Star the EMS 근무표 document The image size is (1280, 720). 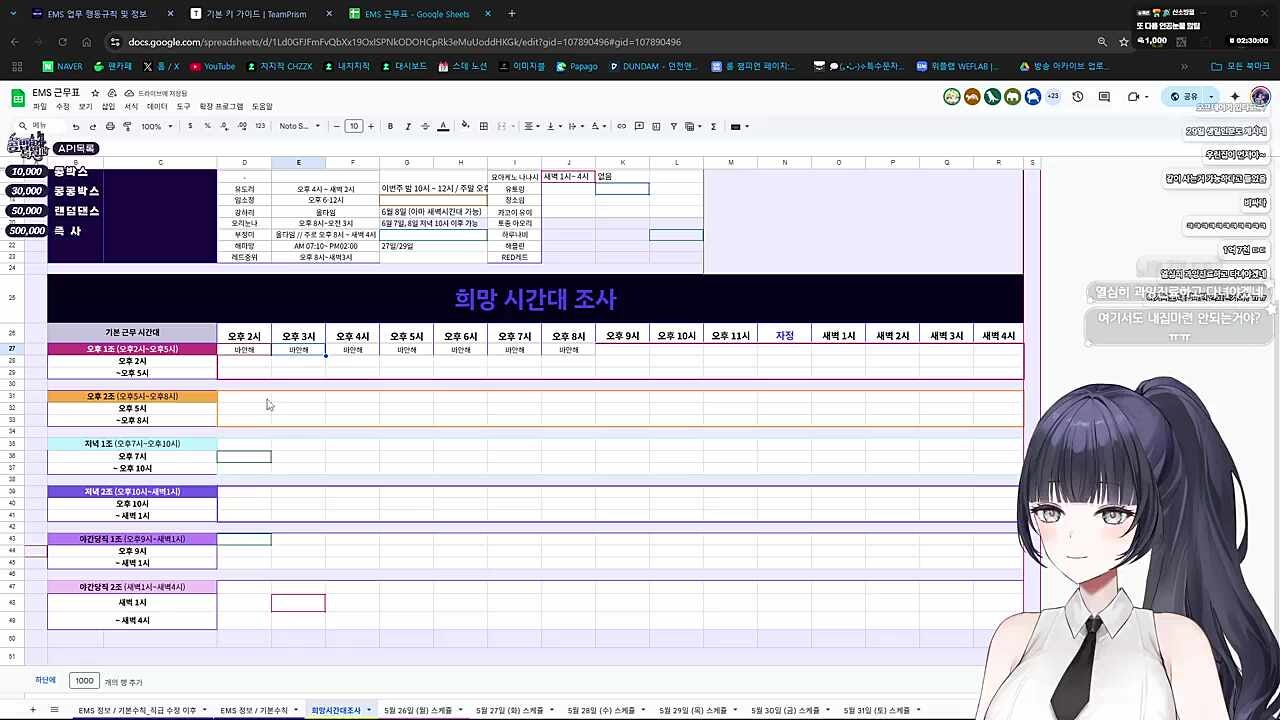pos(95,93)
